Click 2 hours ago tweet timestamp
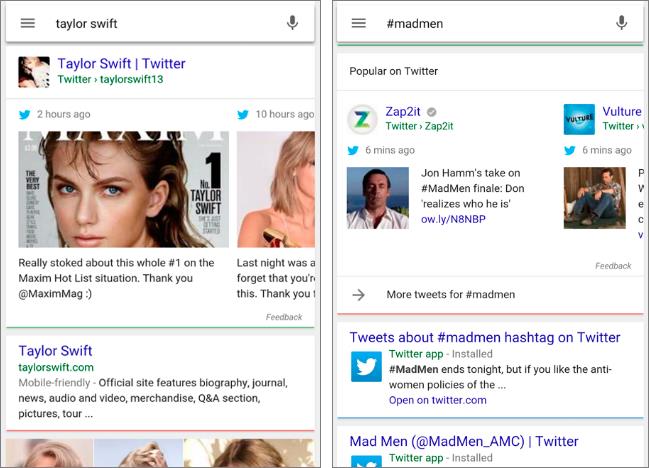The height and width of the screenshot is (468, 649). tap(63, 114)
